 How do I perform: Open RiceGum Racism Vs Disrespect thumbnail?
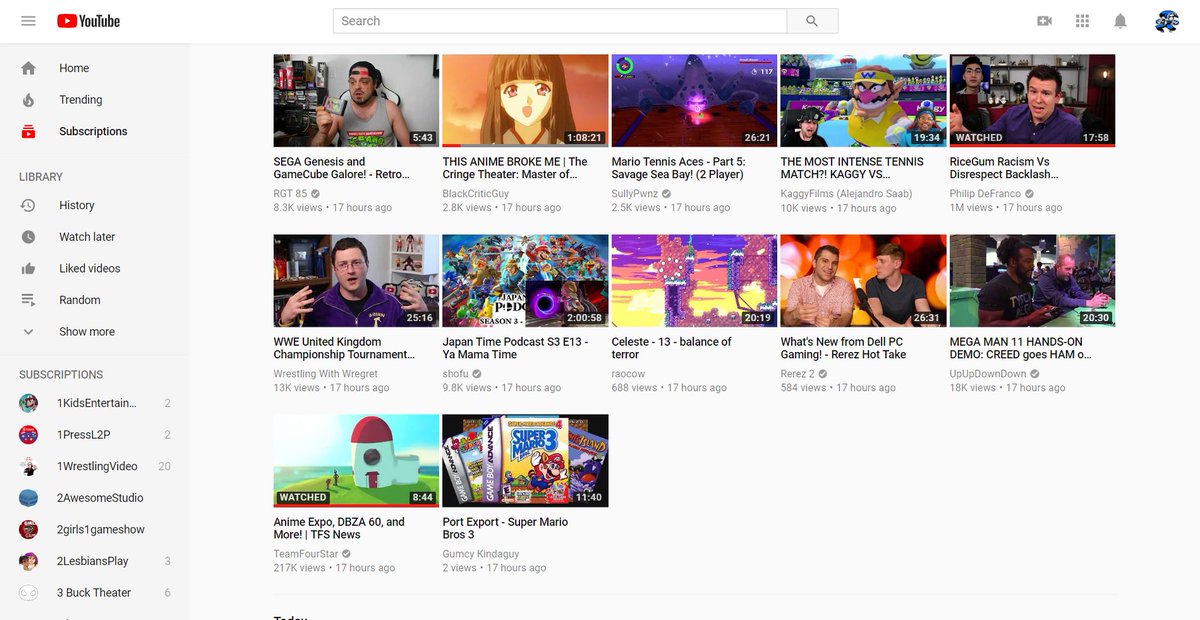coord(1032,101)
